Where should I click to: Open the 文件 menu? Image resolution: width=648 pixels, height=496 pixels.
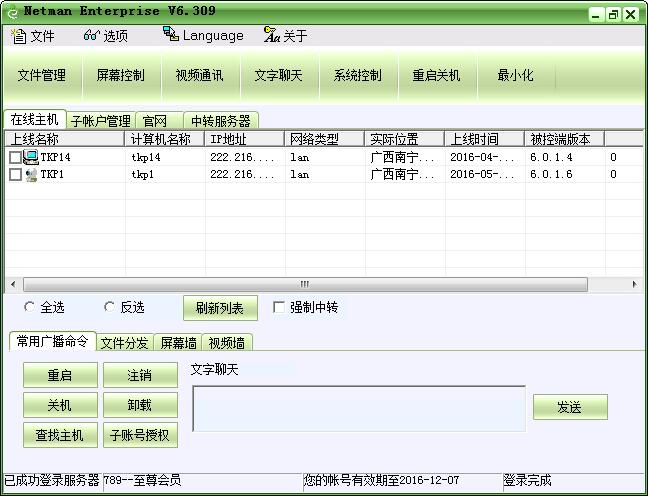tap(42, 36)
